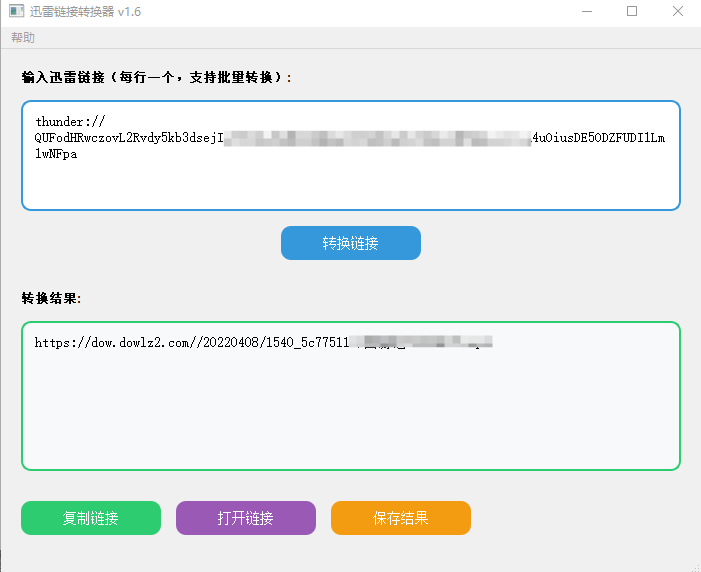Viewport: 701px width, 572px height.
Task: Click the 转换结果 label
Action: 51,298
